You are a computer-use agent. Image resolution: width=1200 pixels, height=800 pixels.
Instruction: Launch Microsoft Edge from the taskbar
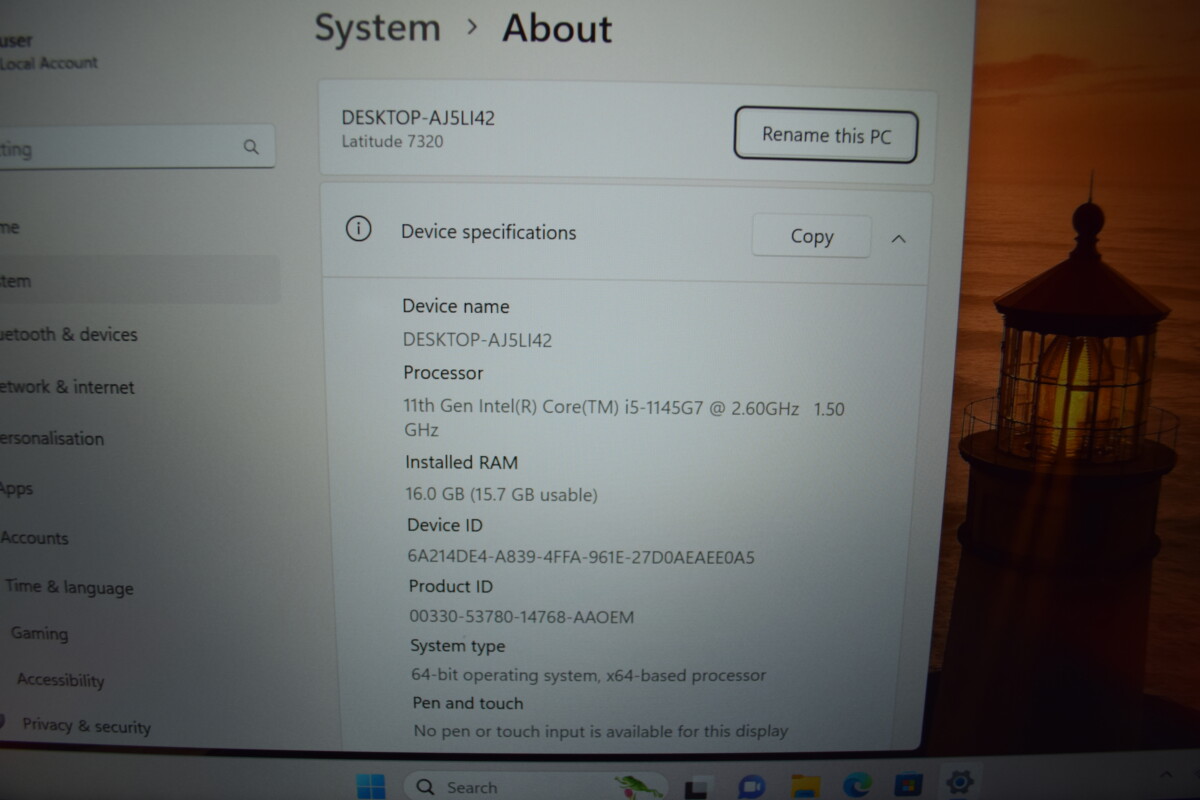pyautogui.click(x=857, y=785)
